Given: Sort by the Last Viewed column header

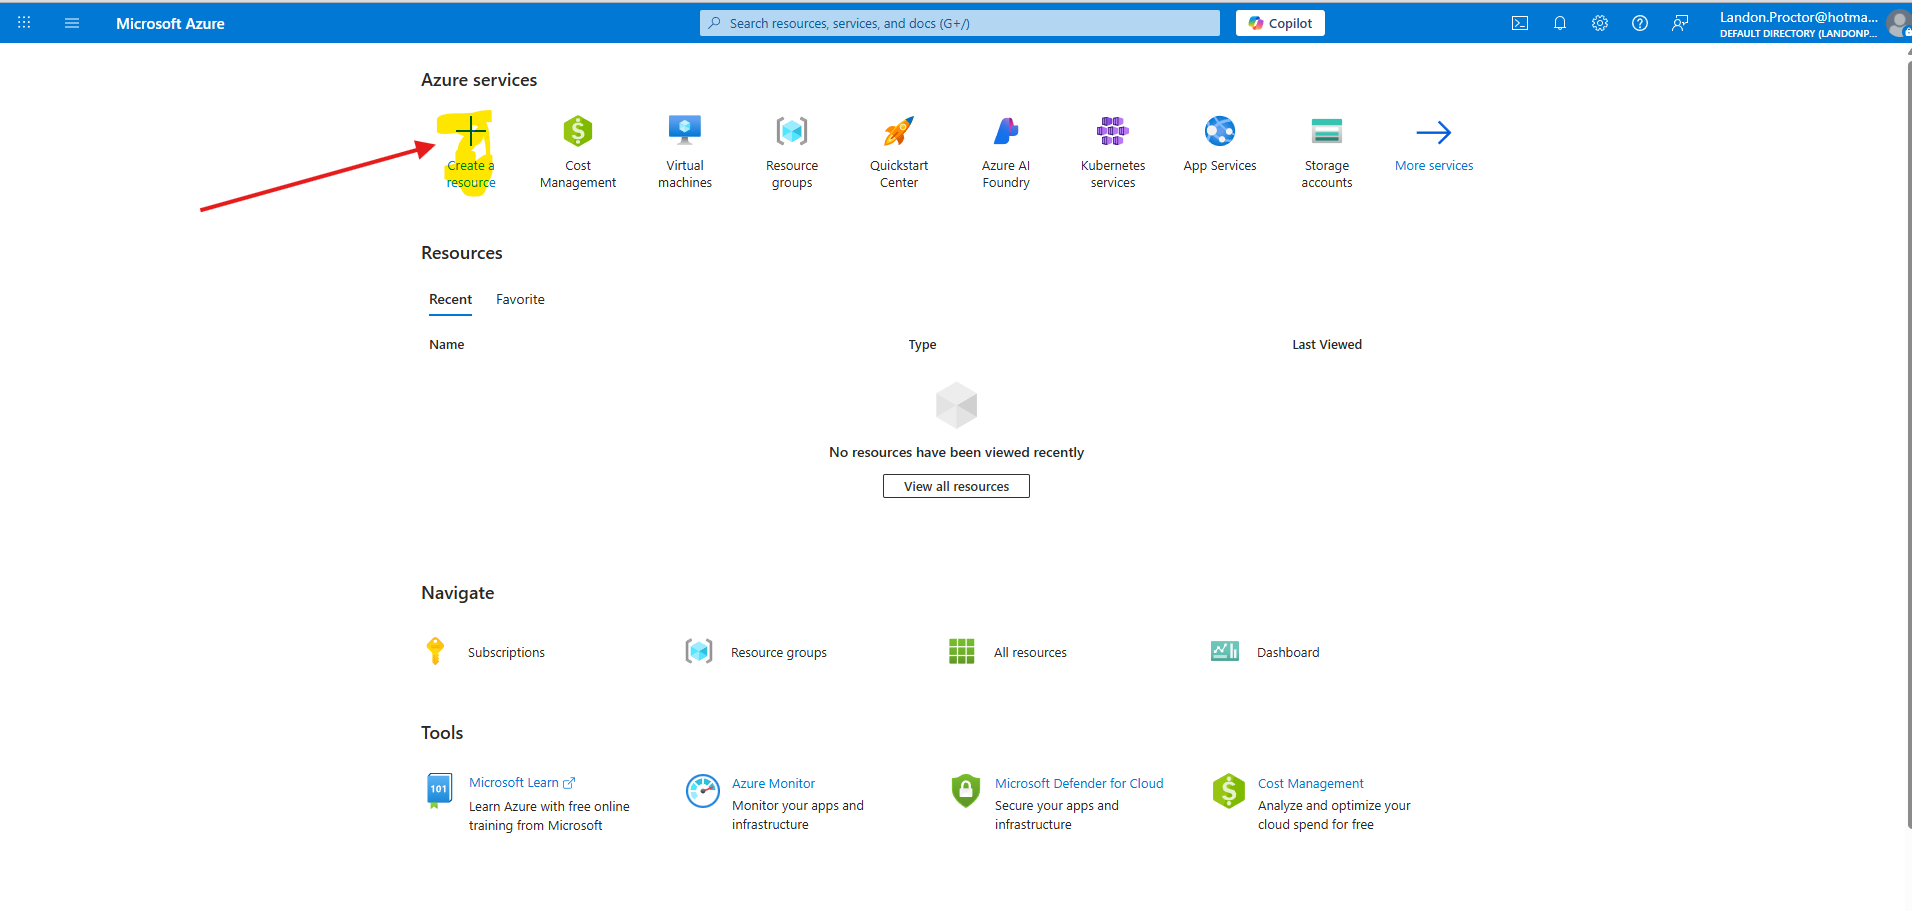Looking at the screenshot, I should (1327, 344).
